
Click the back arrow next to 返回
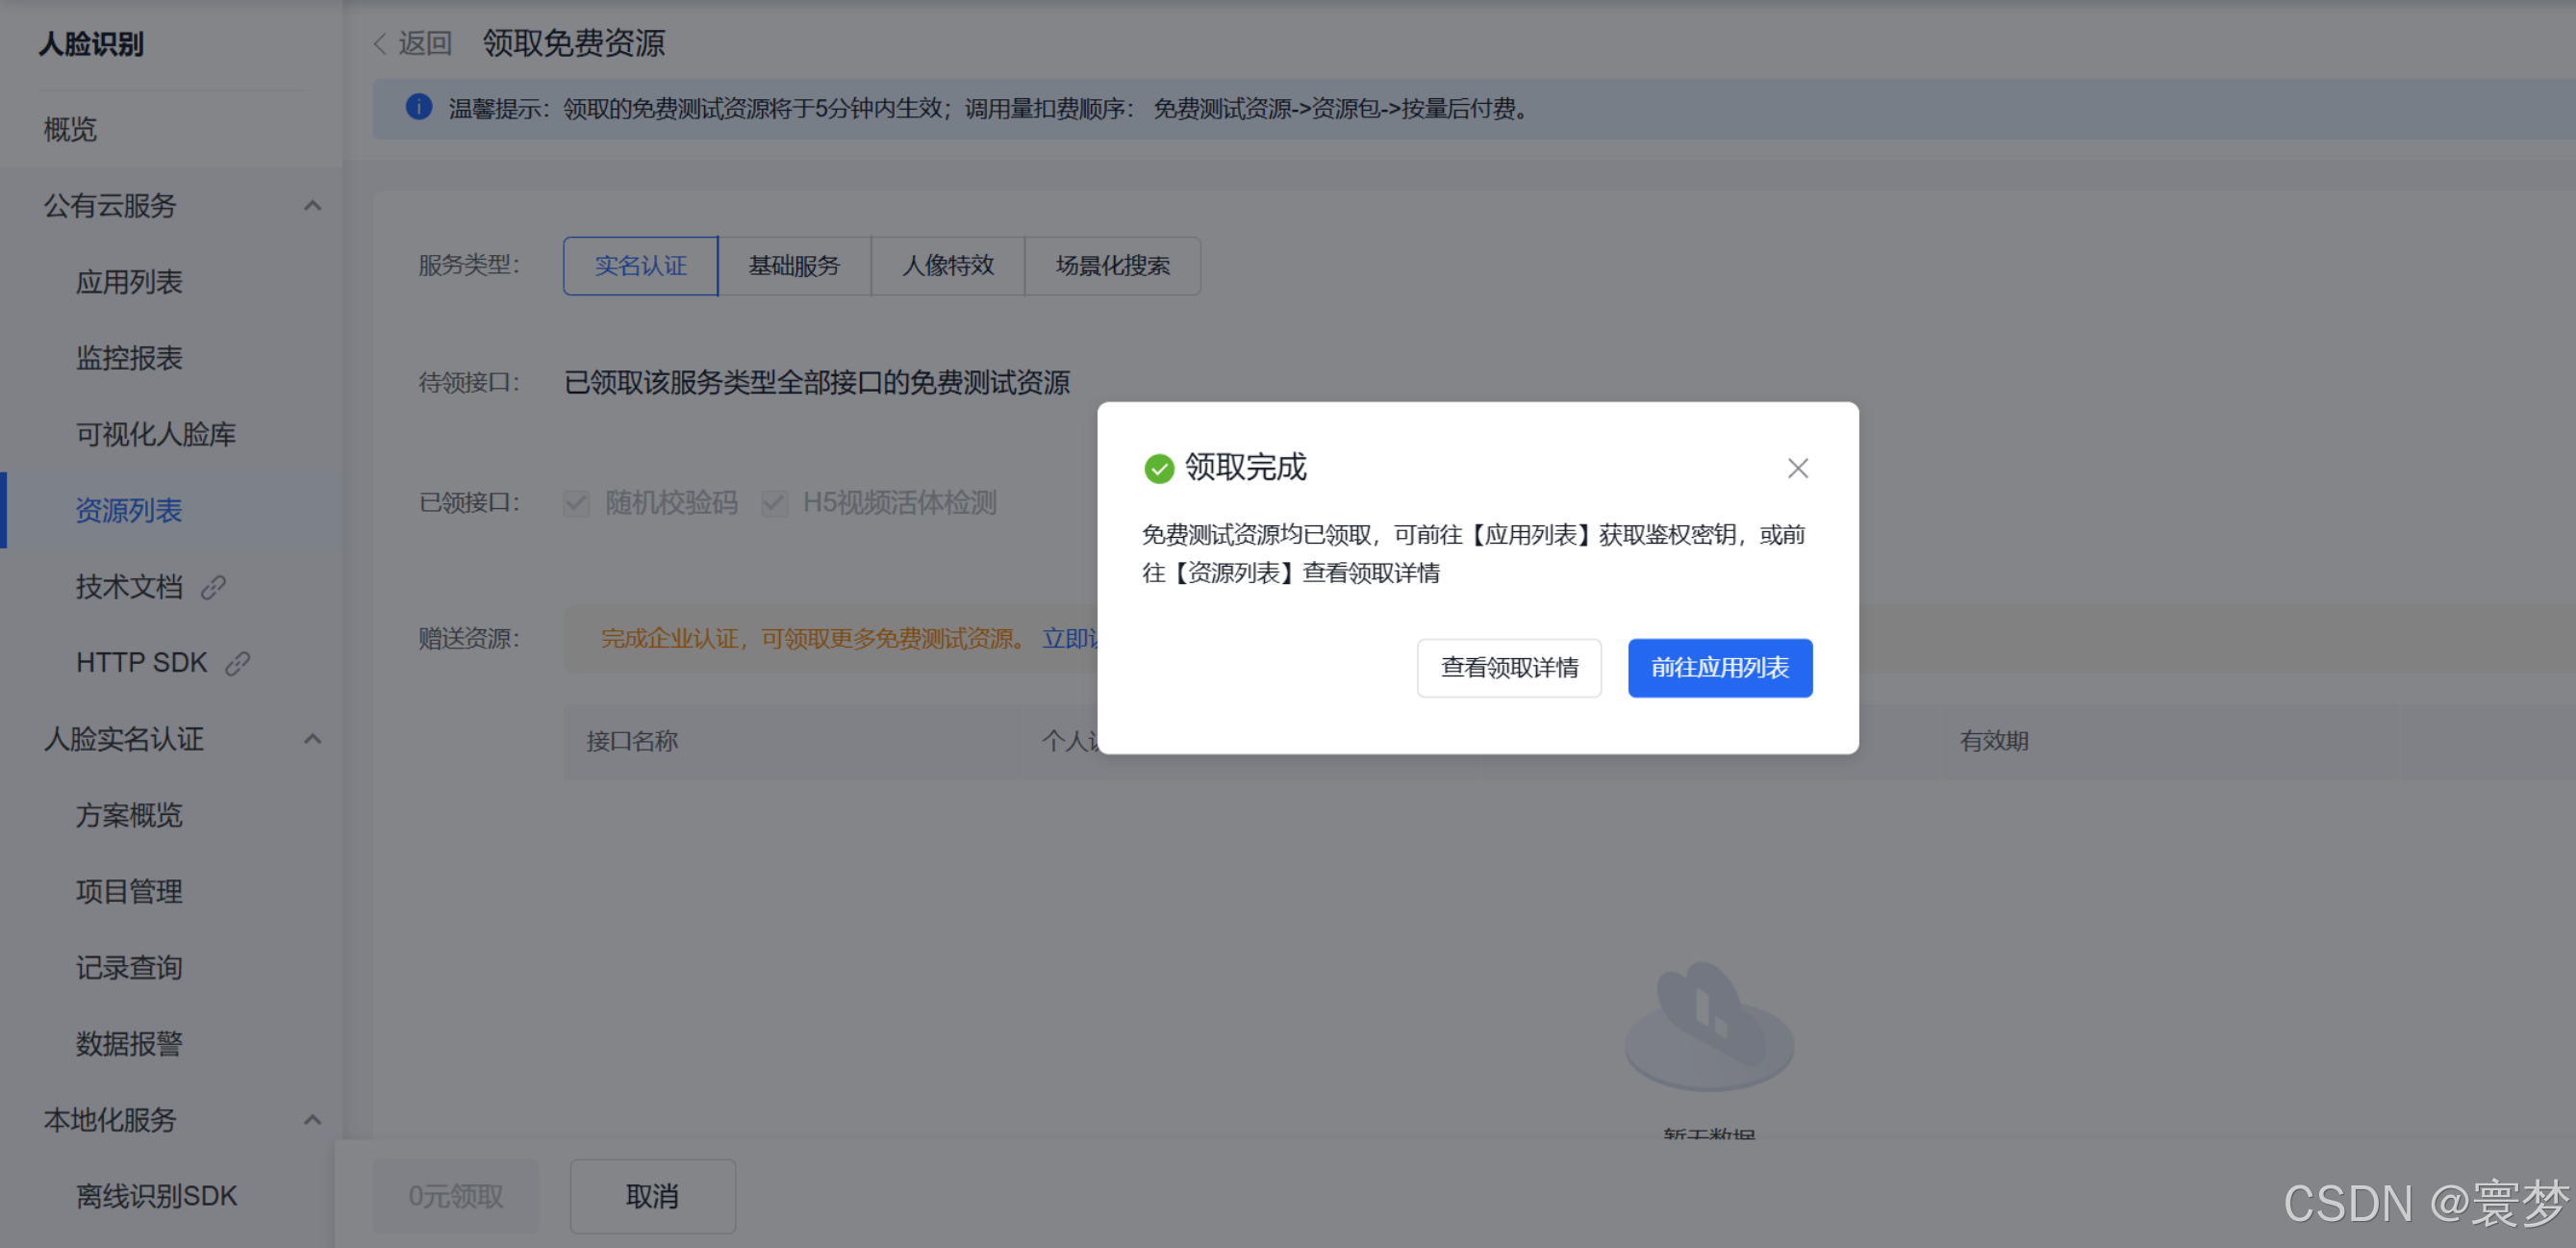point(380,43)
